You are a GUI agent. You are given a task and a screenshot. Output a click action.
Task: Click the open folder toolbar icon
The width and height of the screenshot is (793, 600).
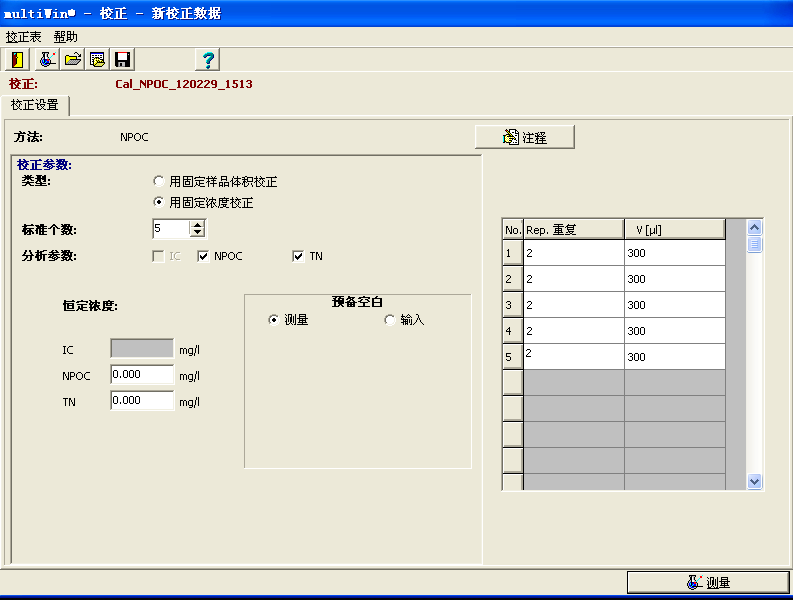click(x=73, y=59)
